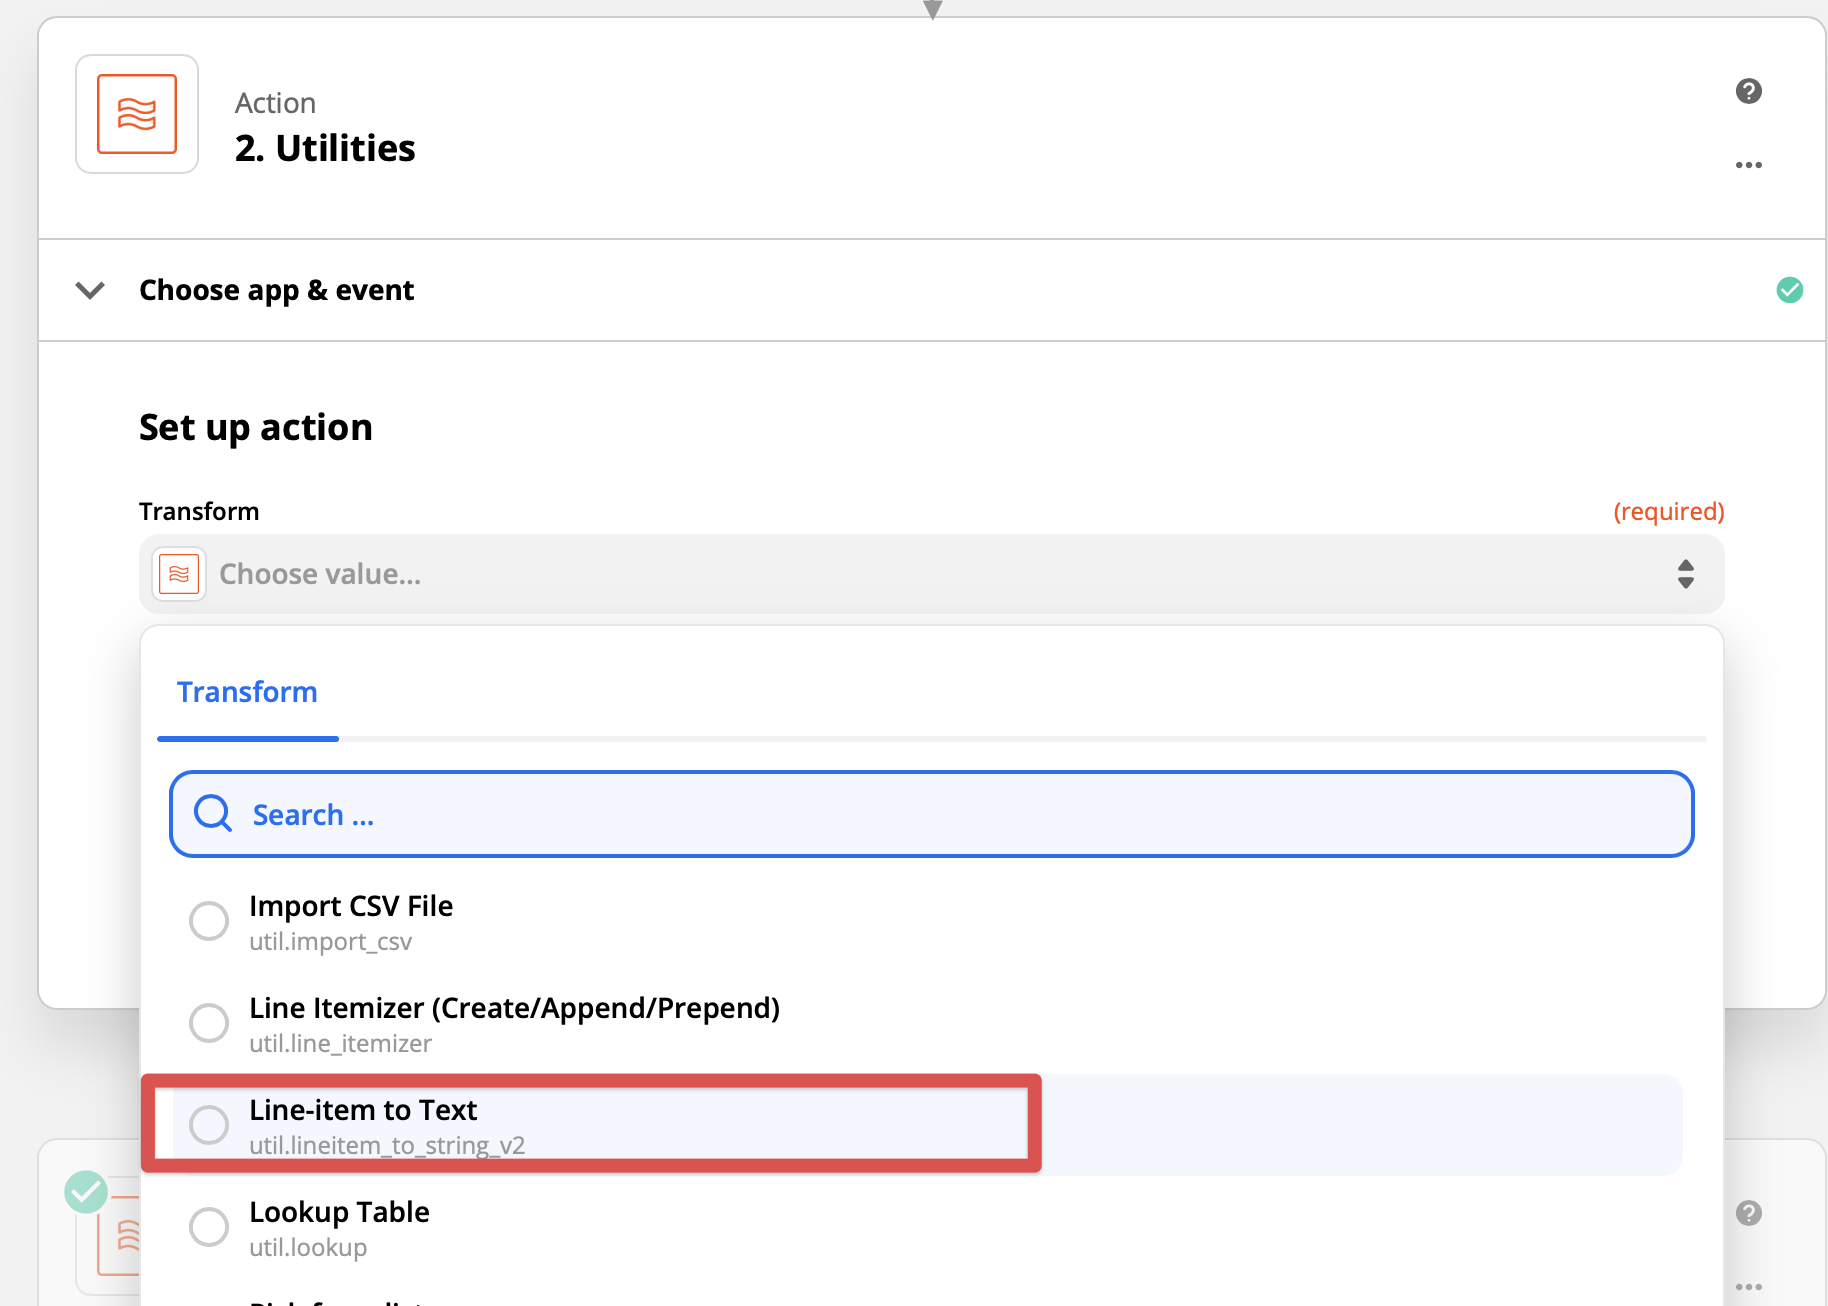The image size is (1828, 1306).
Task: Click the 'Lookup Table' label
Action: (x=339, y=1212)
